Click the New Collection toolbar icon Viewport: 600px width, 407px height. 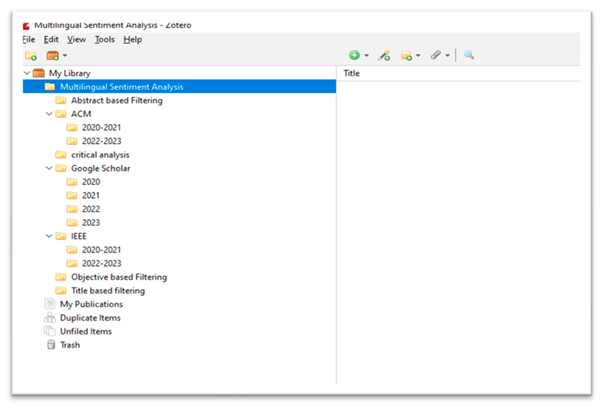coord(30,56)
